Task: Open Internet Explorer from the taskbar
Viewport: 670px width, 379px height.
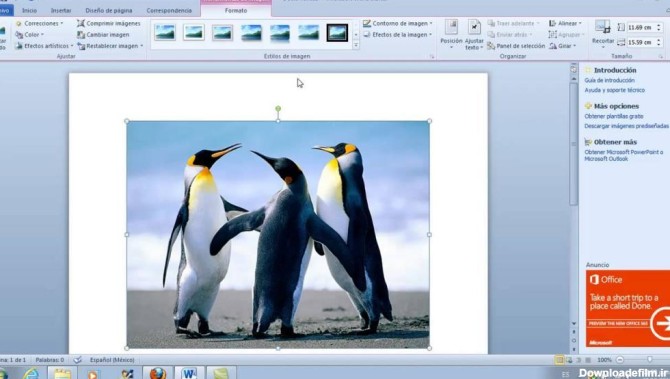Action: 31,373
